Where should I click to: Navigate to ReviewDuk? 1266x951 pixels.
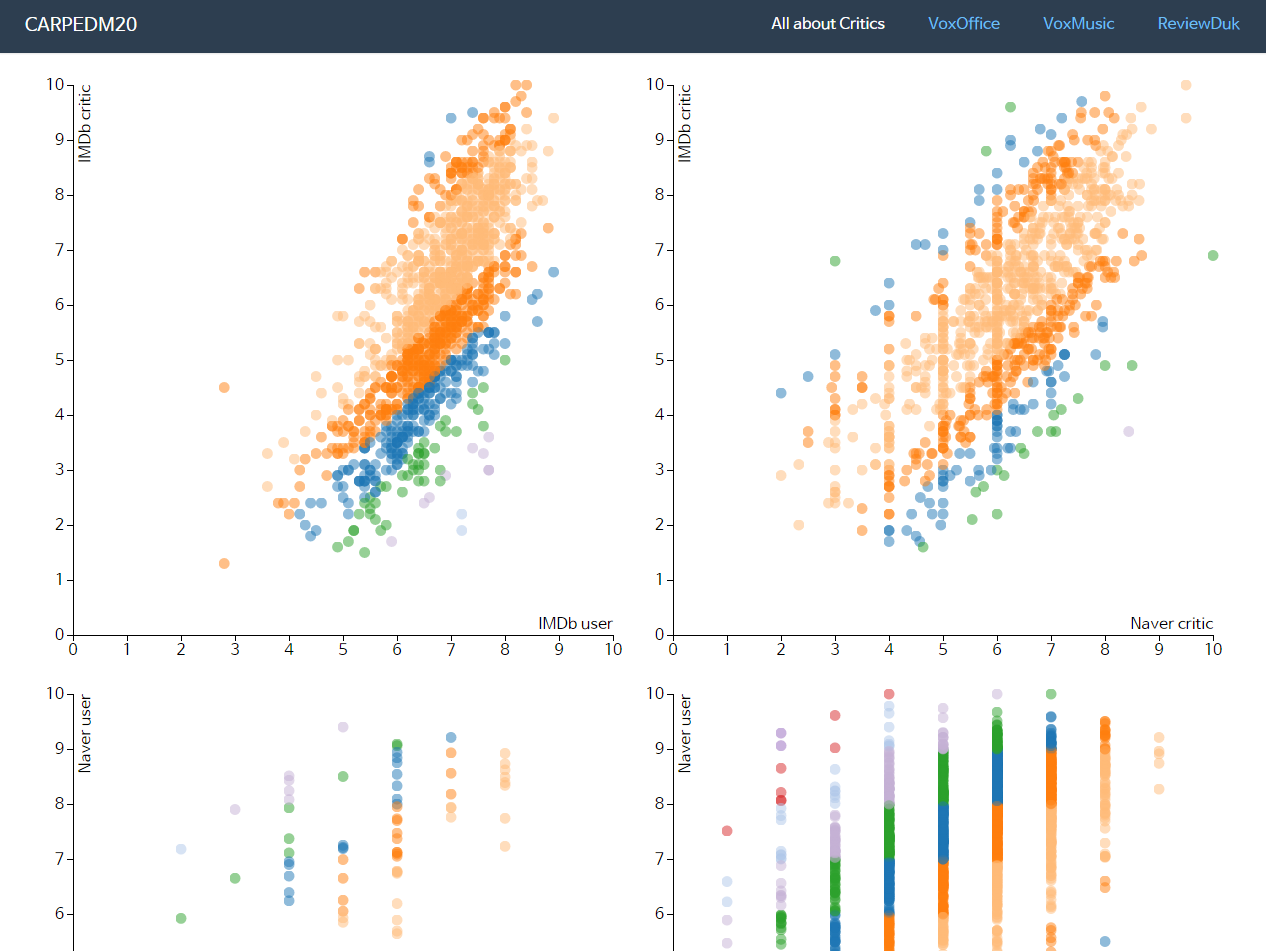1198,24
